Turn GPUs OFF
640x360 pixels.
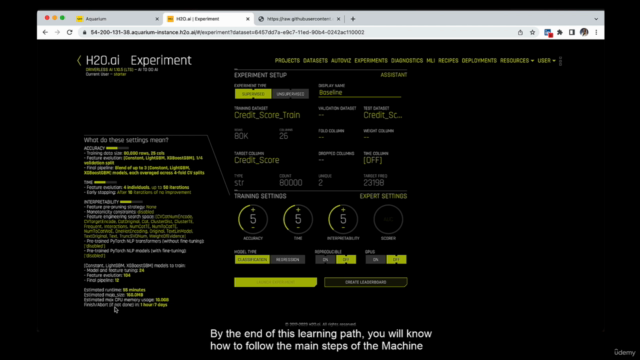396,260
